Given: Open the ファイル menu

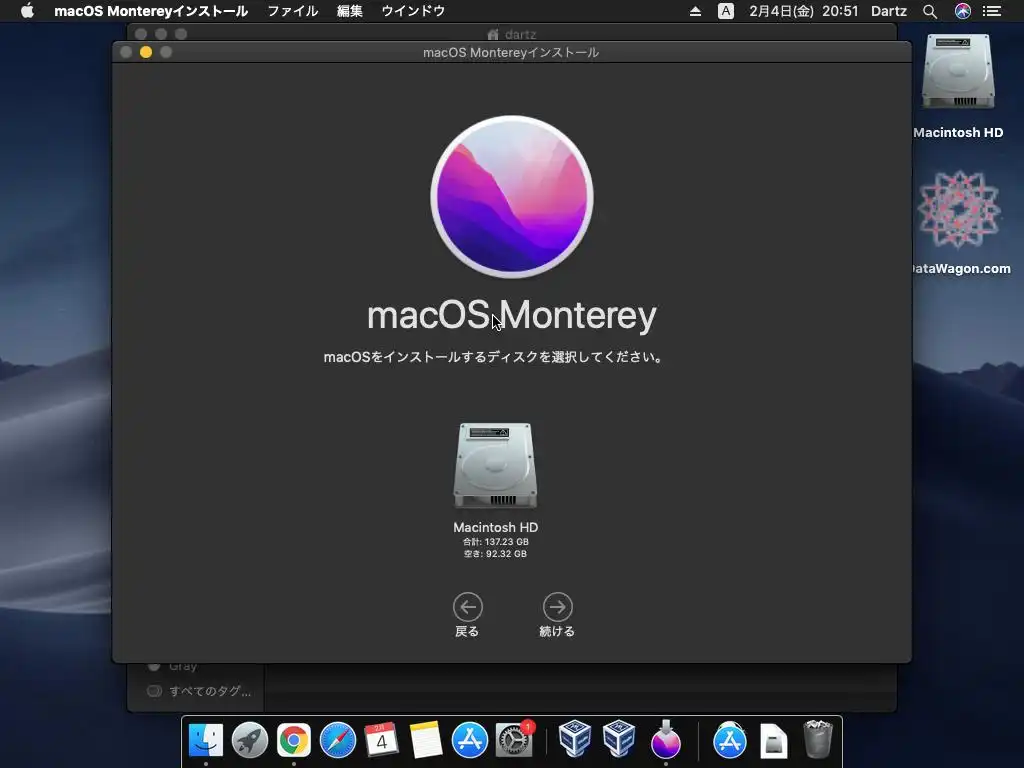Looking at the screenshot, I should click(293, 11).
